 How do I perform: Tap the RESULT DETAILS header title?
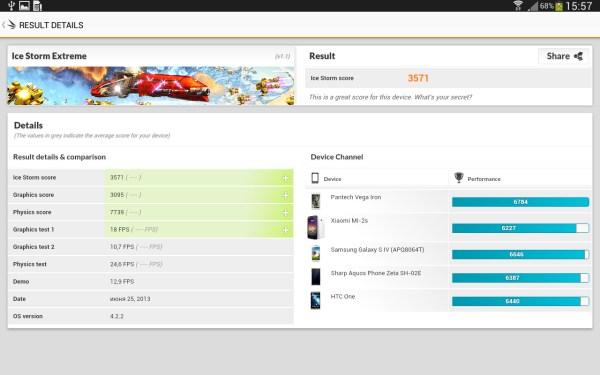[x=51, y=25]
